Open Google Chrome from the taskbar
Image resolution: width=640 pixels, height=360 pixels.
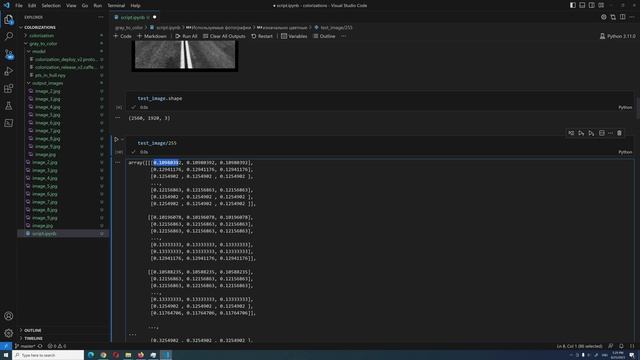coord(103,355)
